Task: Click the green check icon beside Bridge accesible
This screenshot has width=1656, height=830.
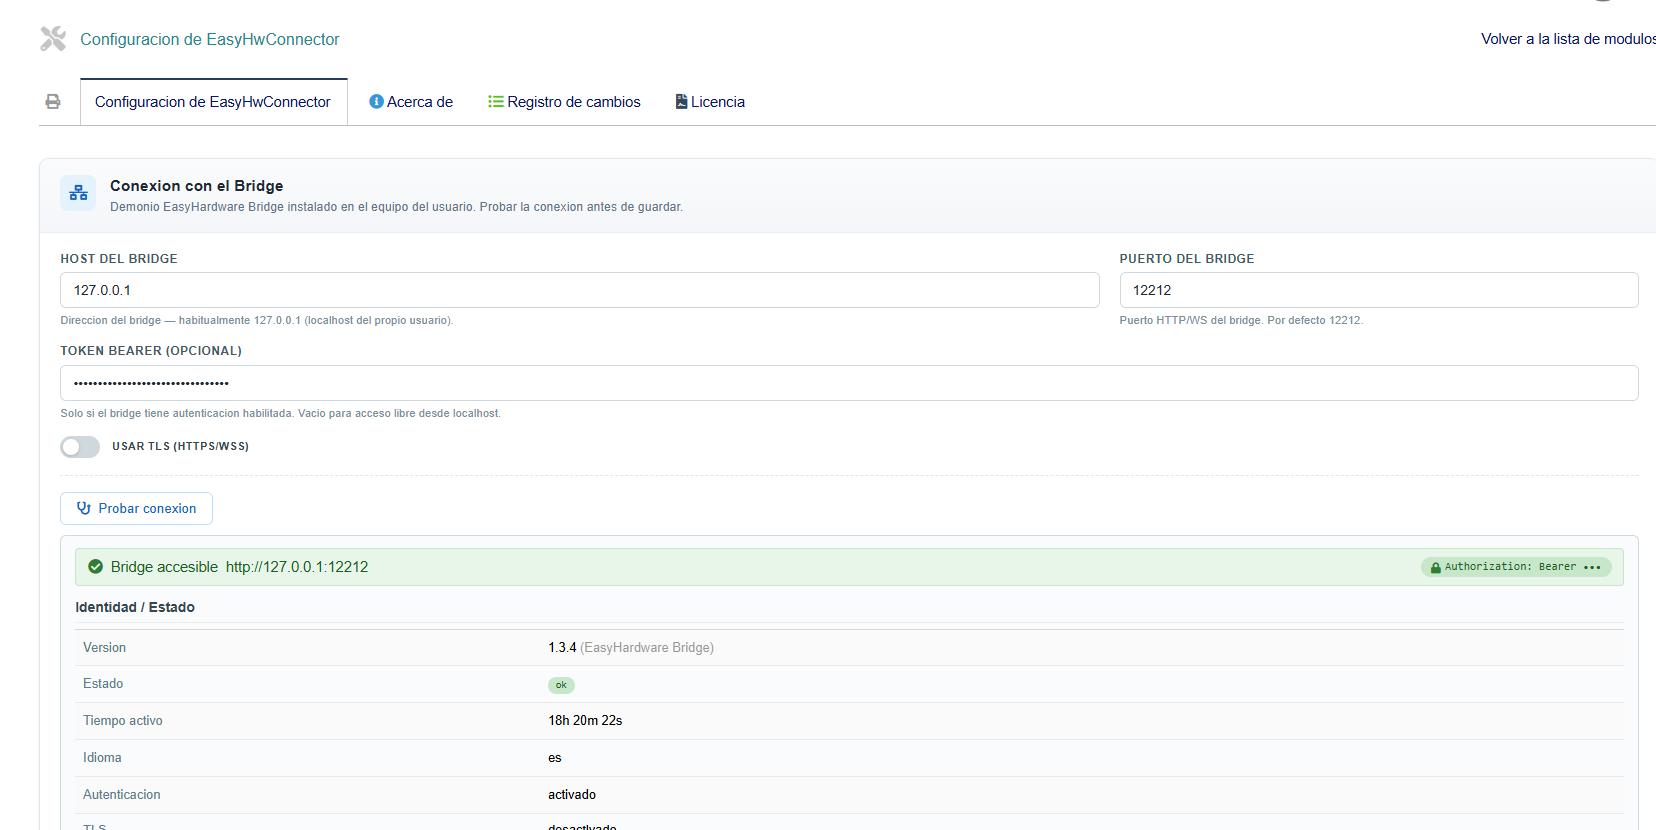Action: coord(96,567)
